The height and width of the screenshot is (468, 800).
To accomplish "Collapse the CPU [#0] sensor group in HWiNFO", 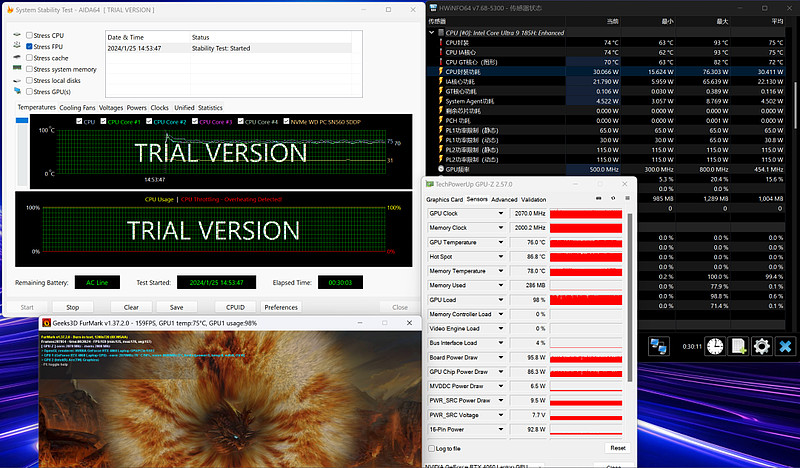I will [432, 33].
